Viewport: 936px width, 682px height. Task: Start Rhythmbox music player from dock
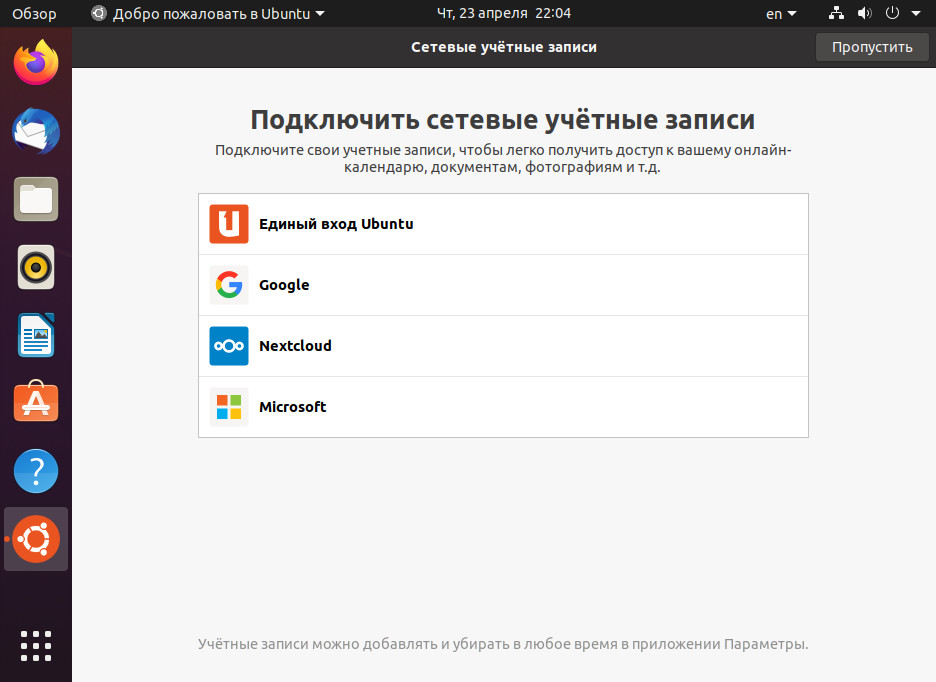(36, 267)
